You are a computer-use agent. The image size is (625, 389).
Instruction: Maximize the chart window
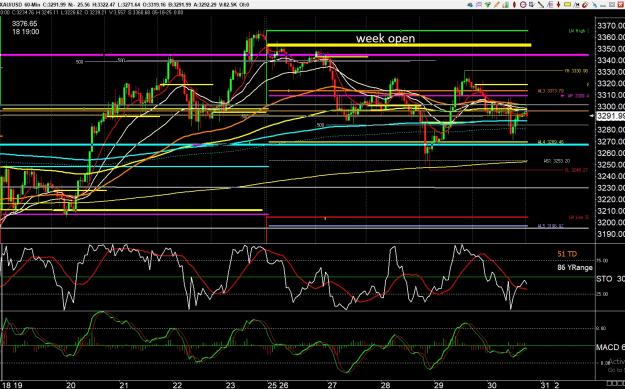pos(612,5)
